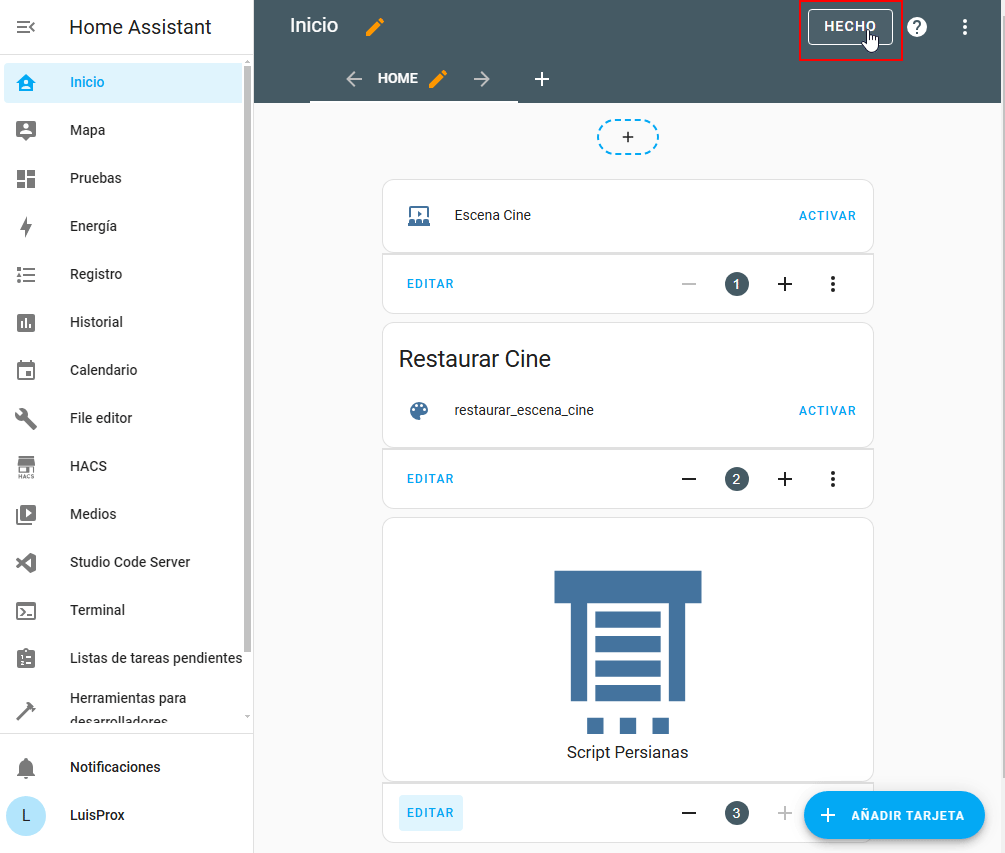This screenshot has height=853, width=1005.
Task: Move Restaurar Cine card up with minus
Action: (x=689, y=479)
